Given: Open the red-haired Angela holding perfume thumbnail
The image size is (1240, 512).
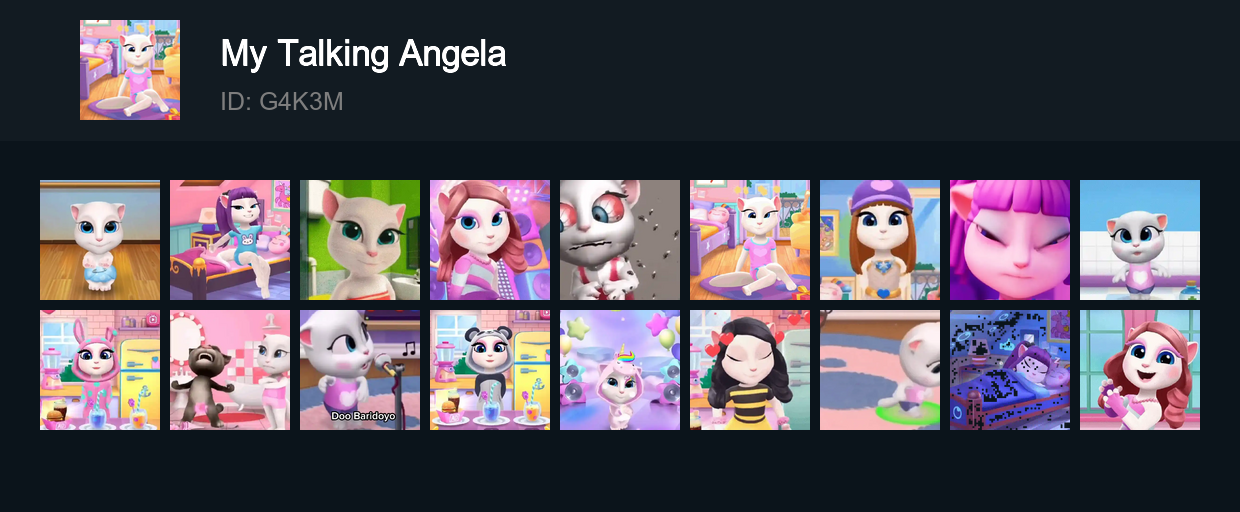Looking at the screenshot, I should pyautogui.click(x=1140, y=370).
